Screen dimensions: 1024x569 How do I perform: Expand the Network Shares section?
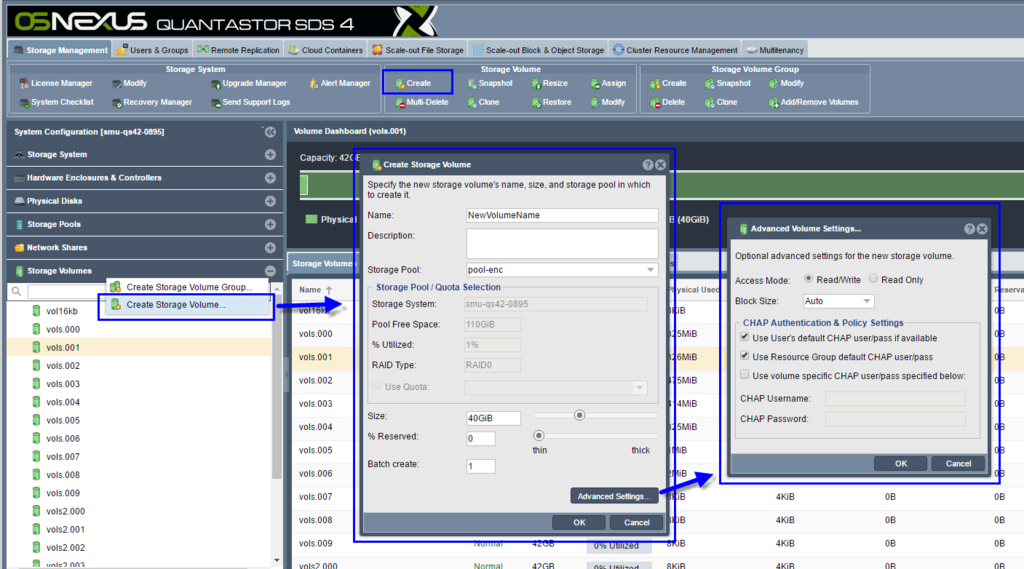coord(270,248)
